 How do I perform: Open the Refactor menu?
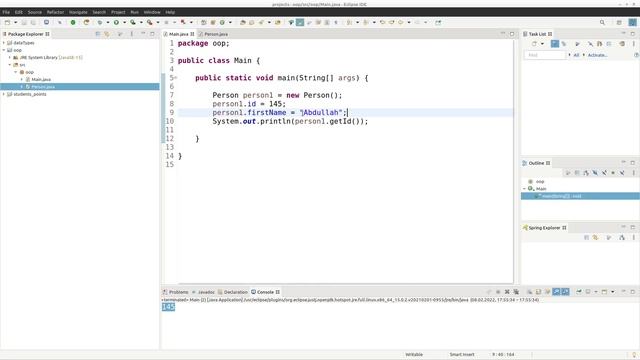tap(55, 12)
